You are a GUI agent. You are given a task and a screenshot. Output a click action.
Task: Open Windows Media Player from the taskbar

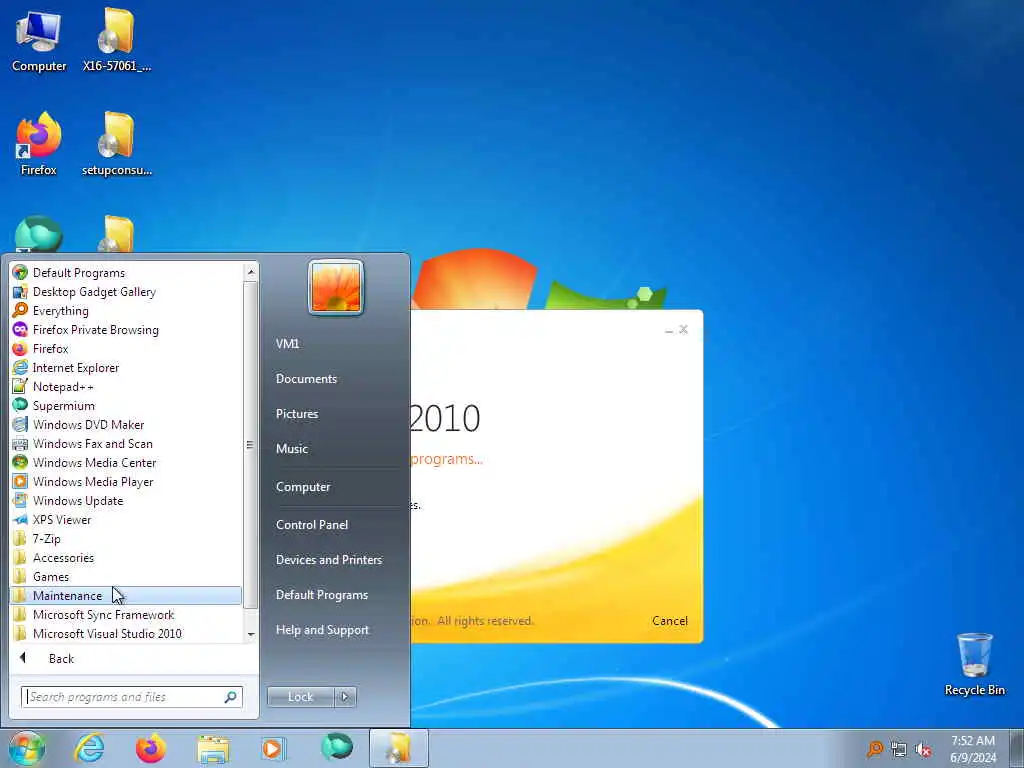click(273, 748)
